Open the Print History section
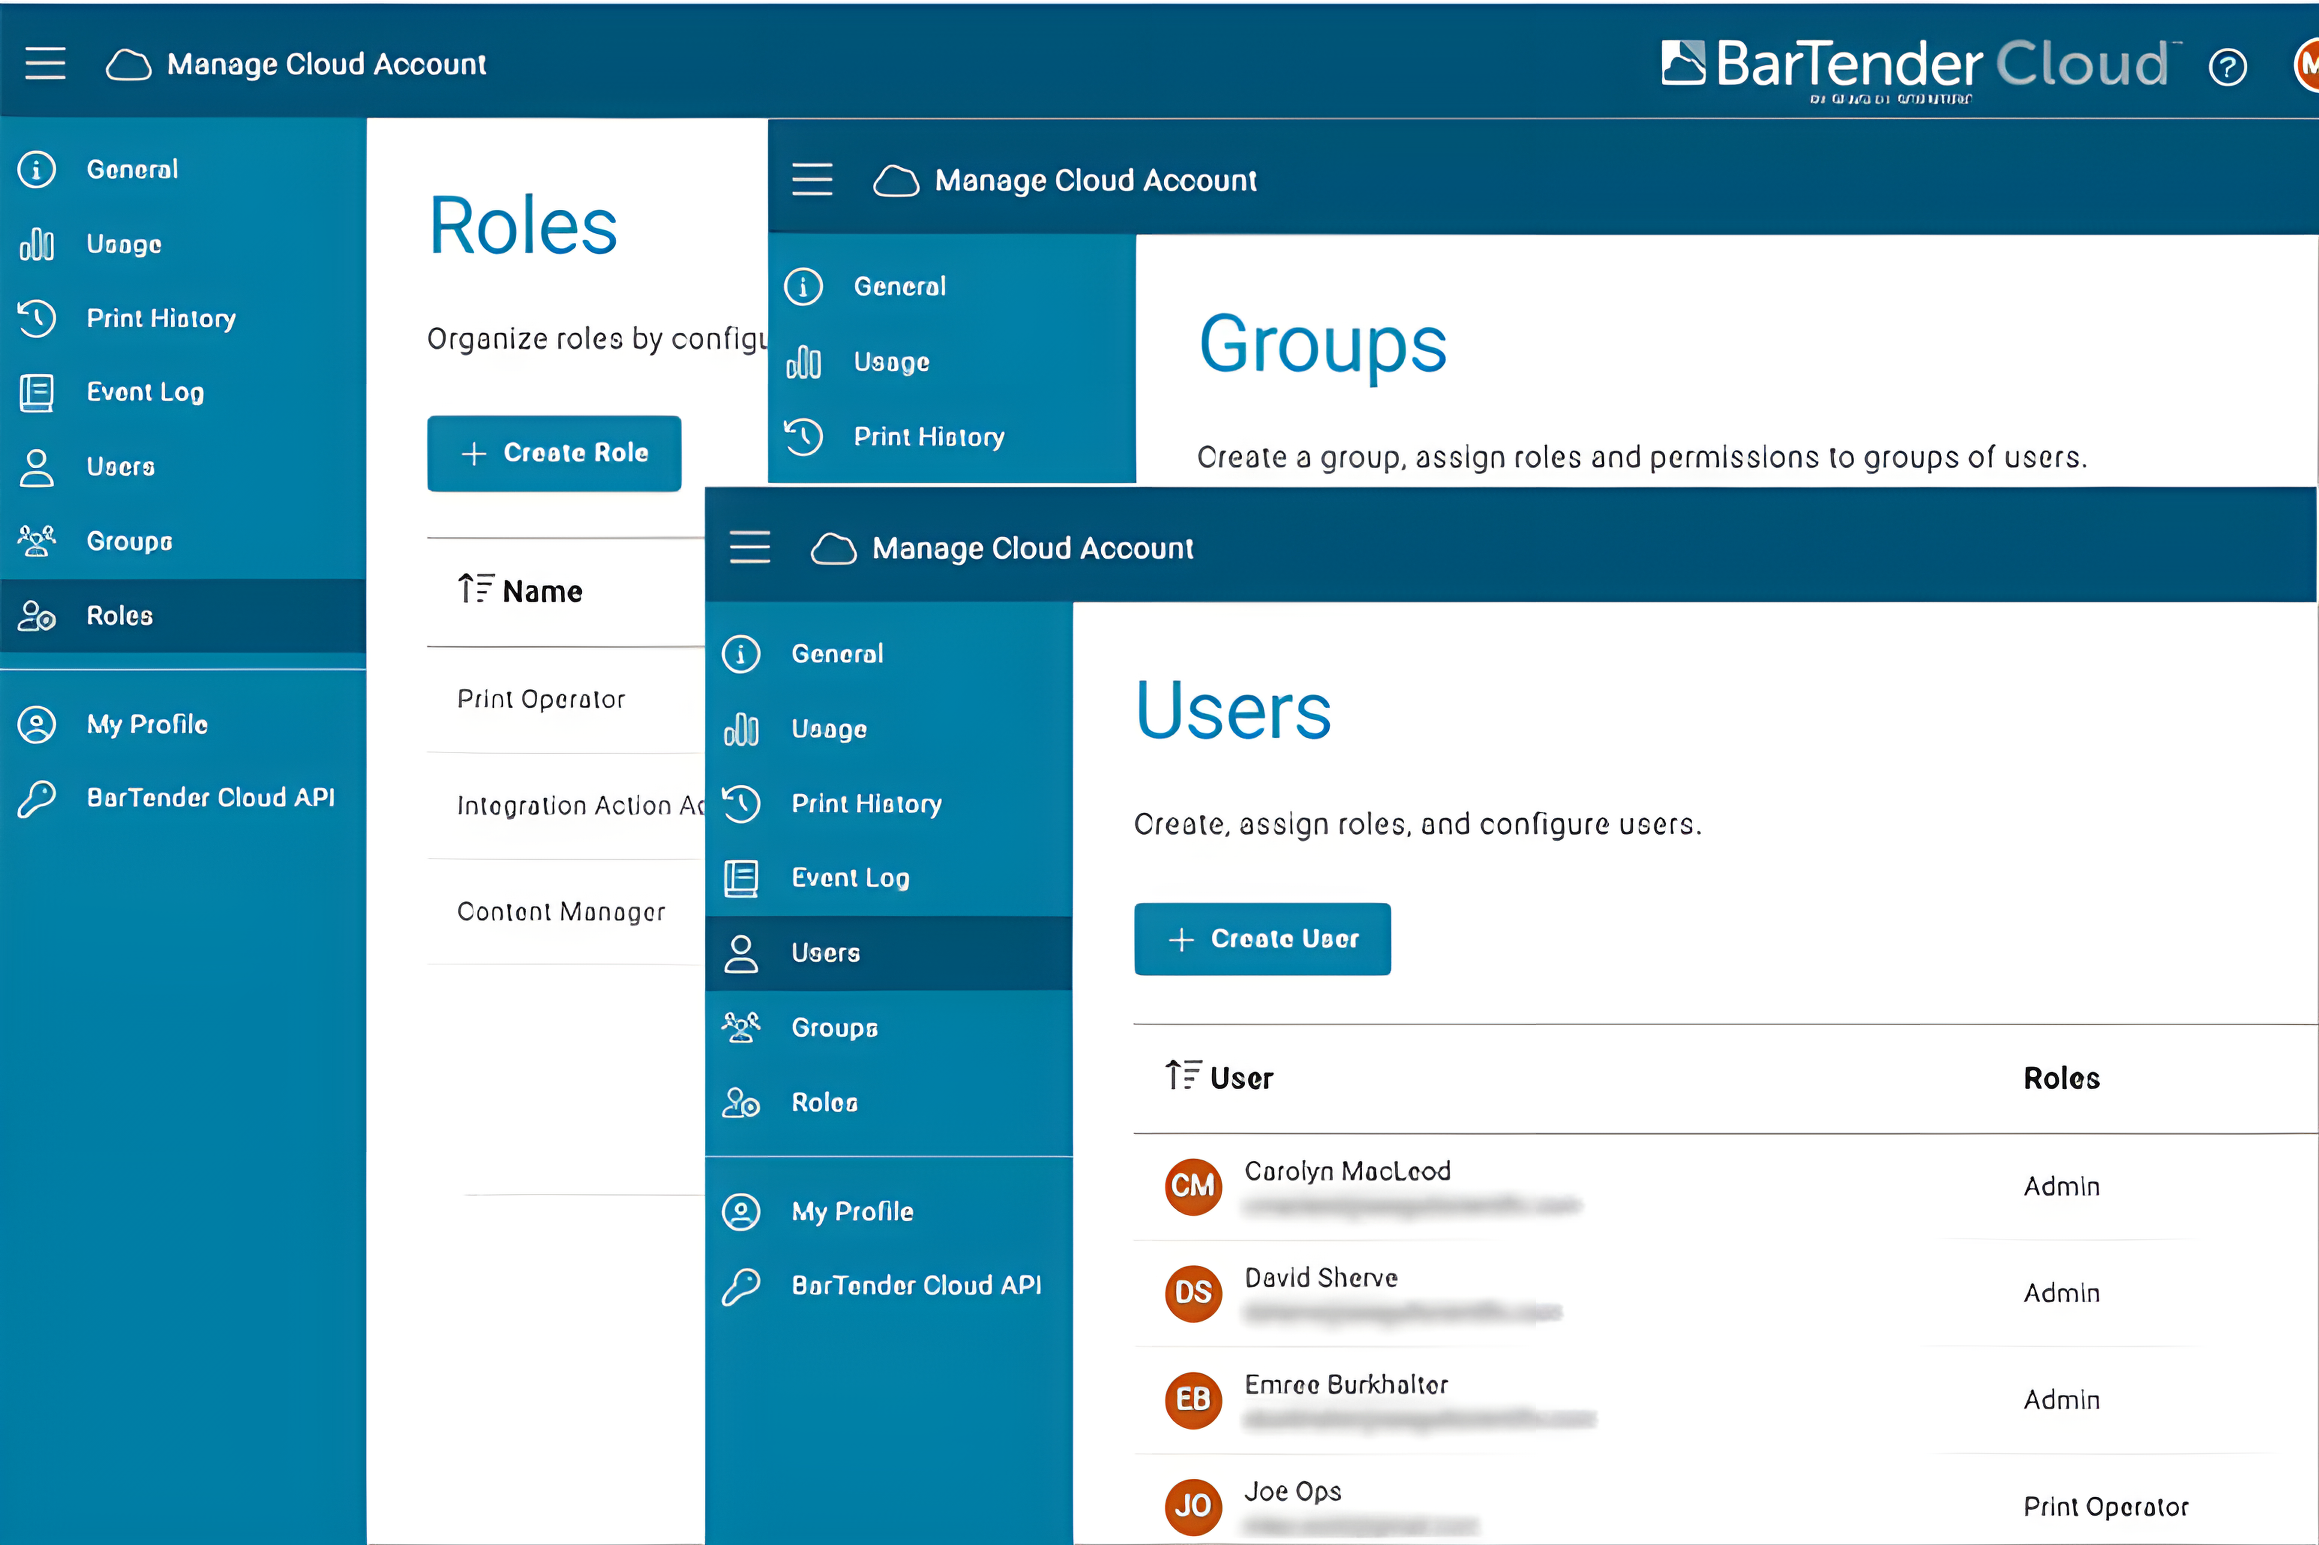 click(161, 318)
